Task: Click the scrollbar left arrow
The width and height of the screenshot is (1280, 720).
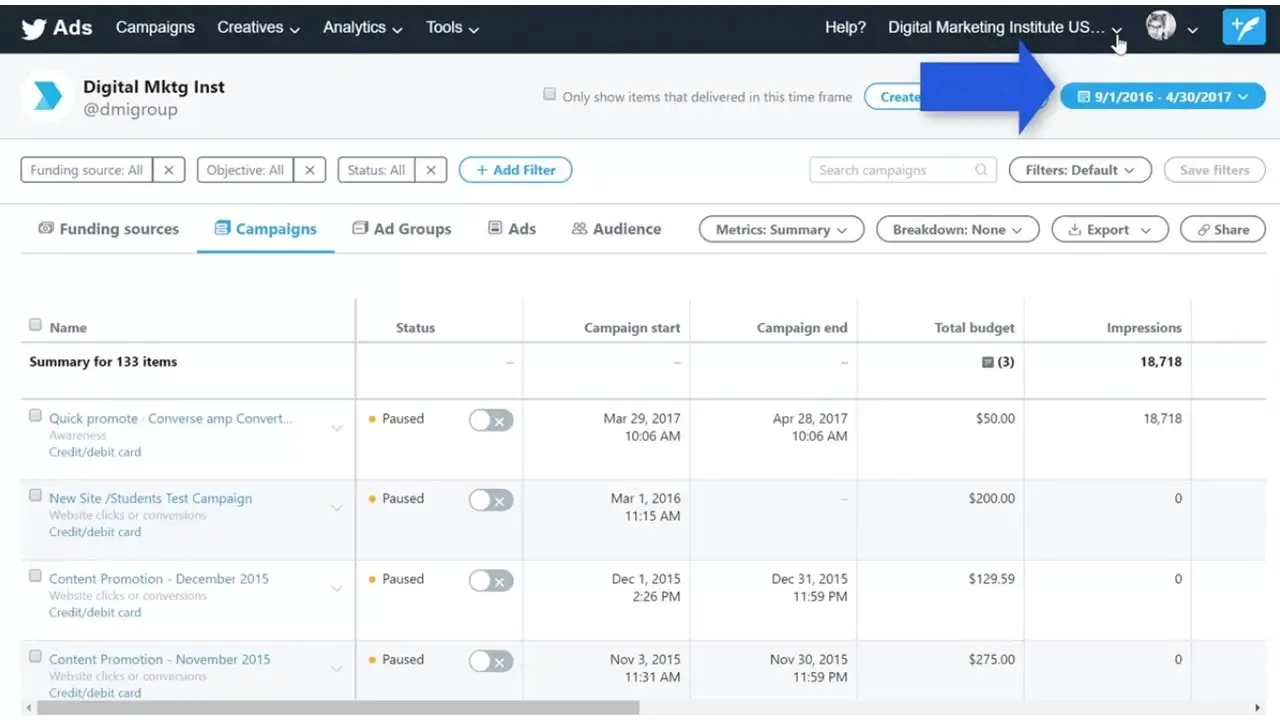Action: coord(27,708)
